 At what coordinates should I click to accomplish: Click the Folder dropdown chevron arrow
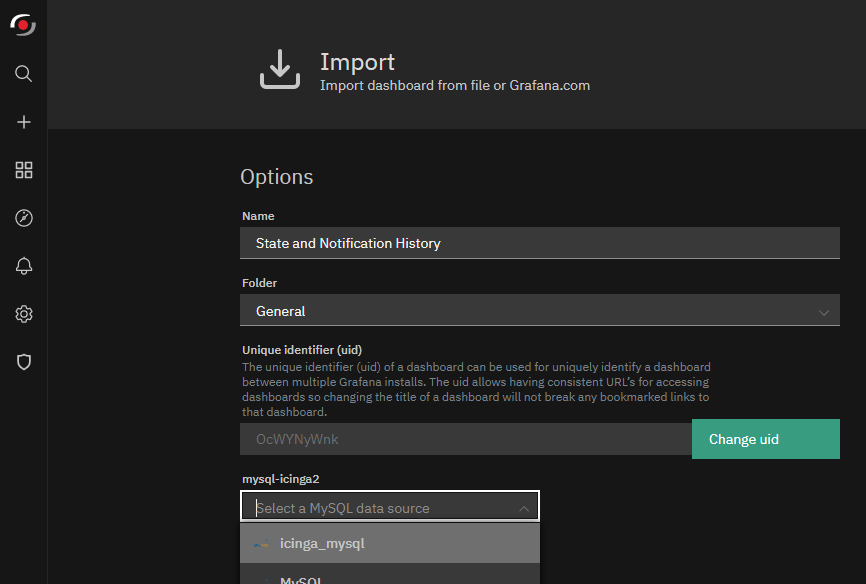click(x=823, y=313)
